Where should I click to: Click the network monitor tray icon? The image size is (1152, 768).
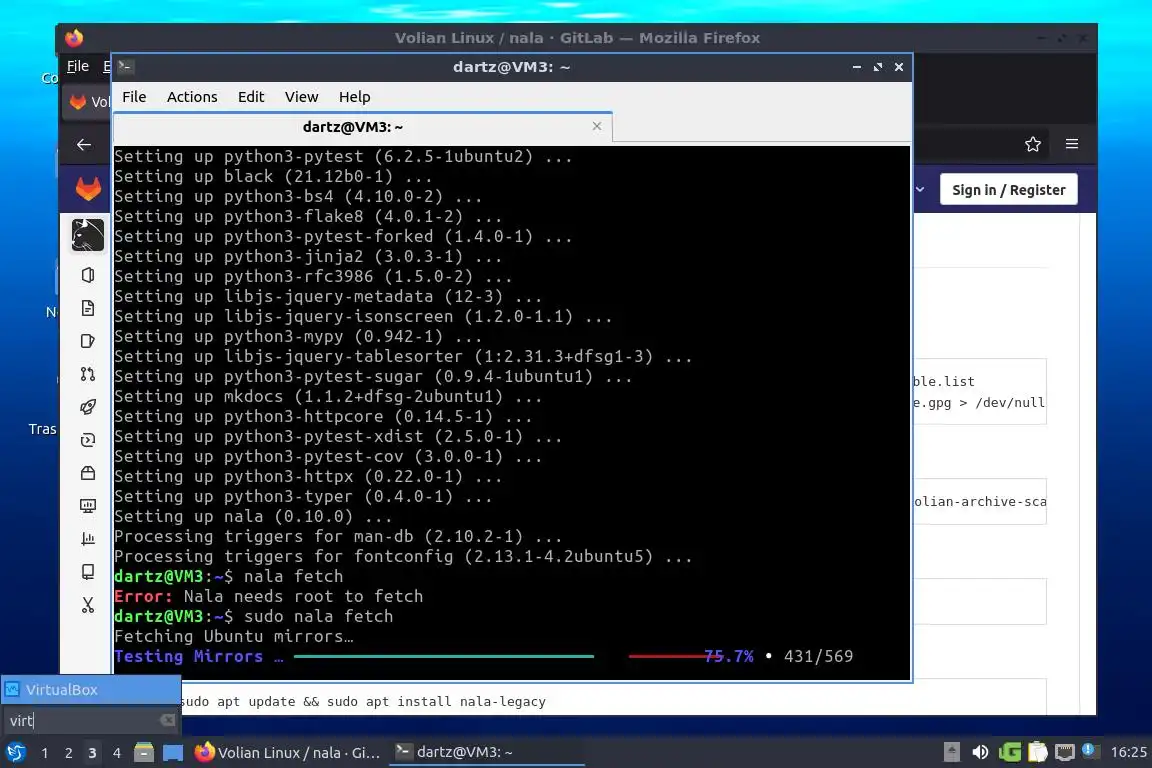pos(1065,752)
